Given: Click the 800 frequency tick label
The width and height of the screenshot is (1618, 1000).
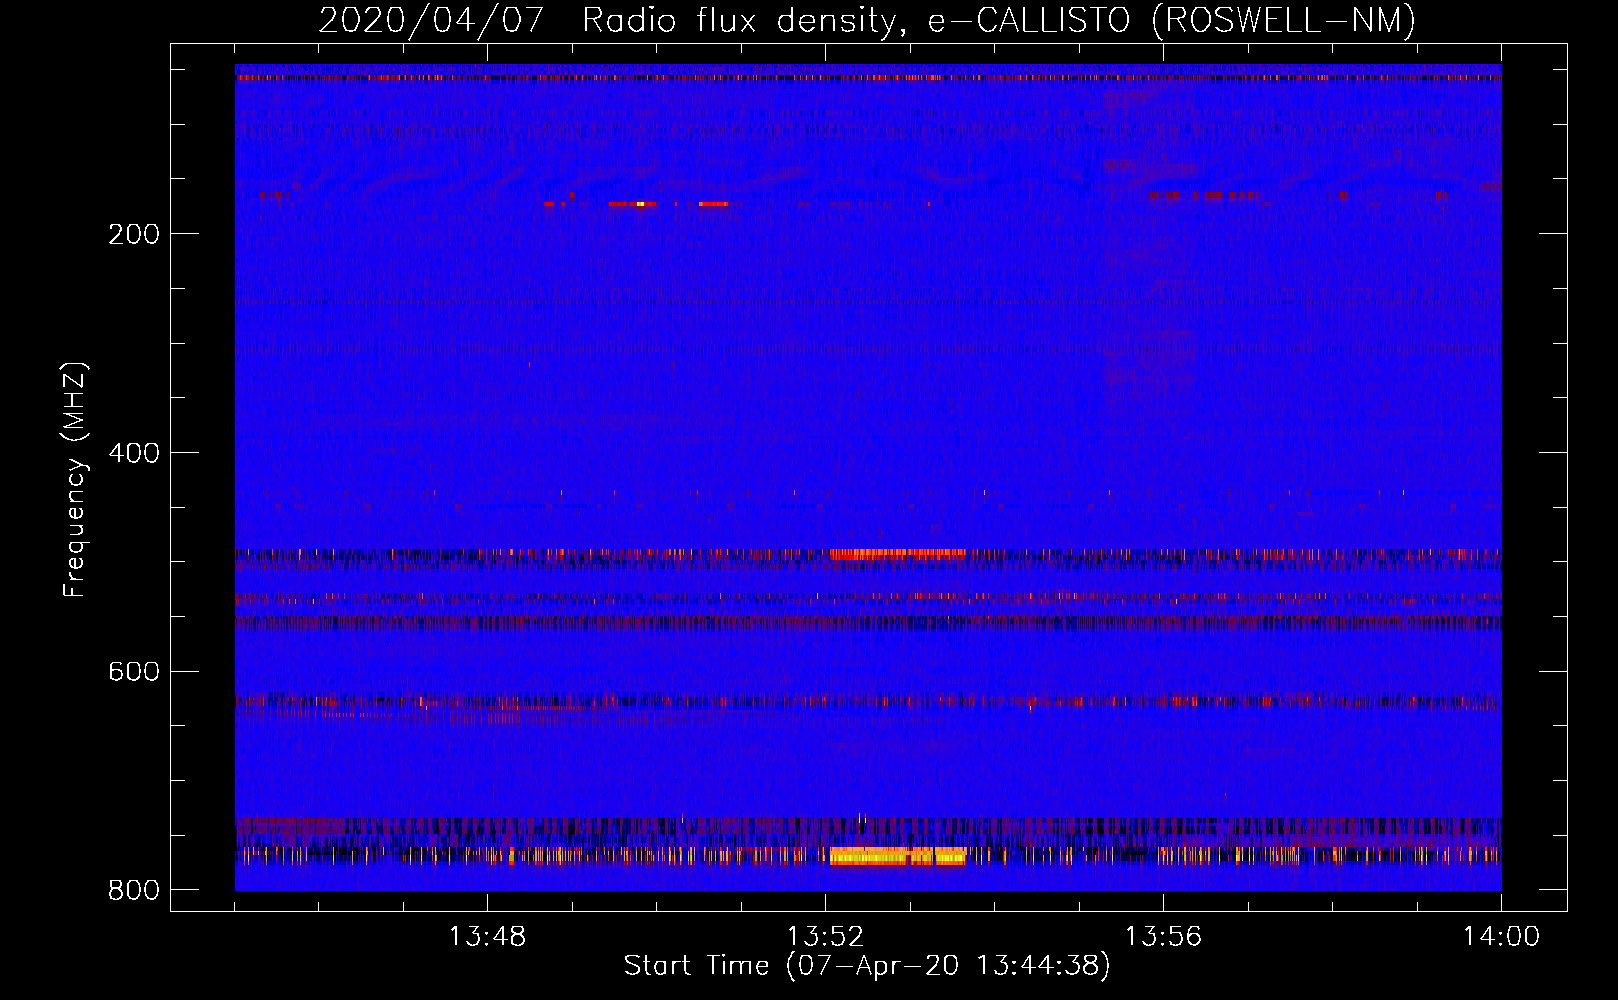Looking at the screenshot, I should tap(134, 890).
